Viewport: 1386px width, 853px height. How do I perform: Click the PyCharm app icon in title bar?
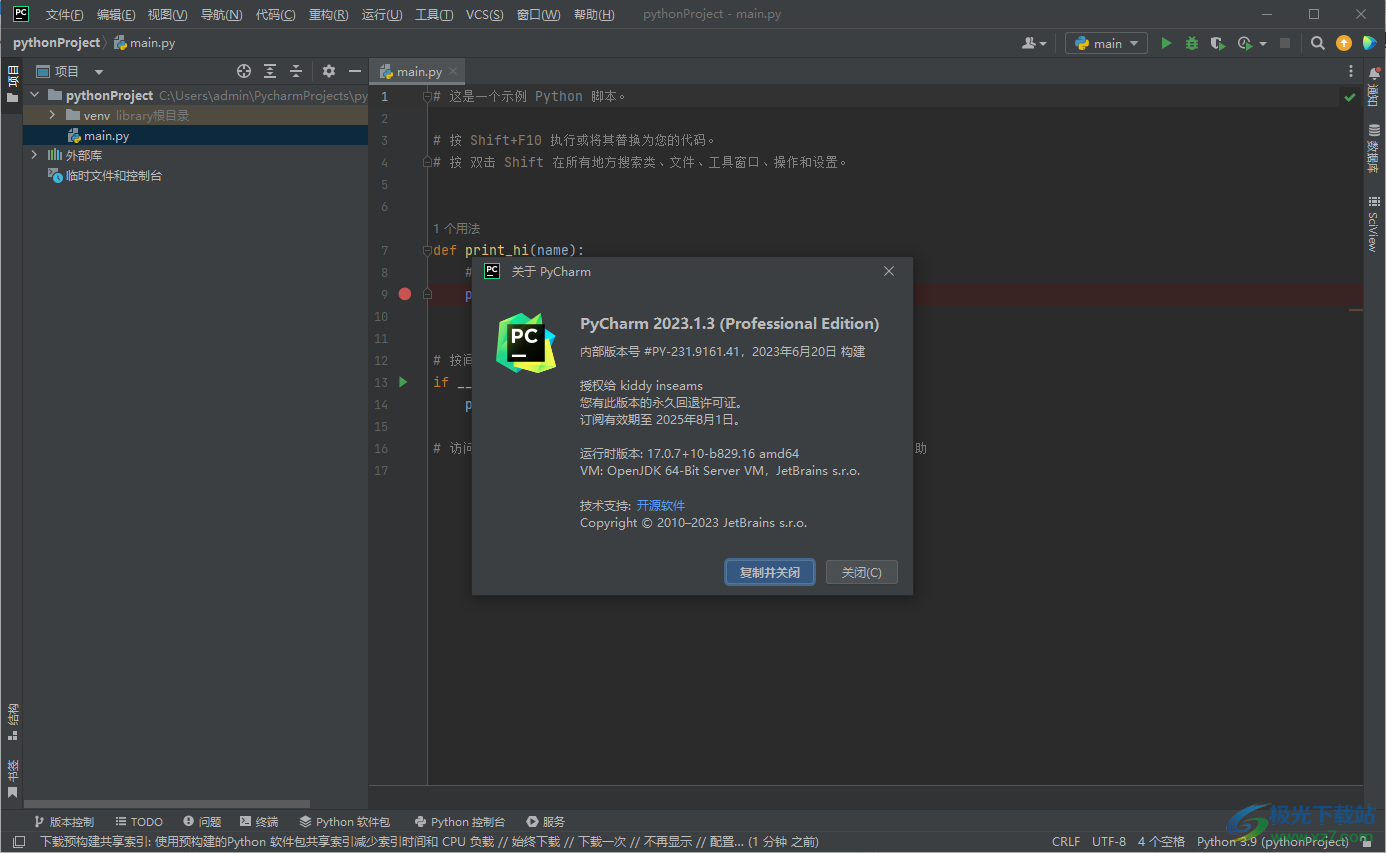click(20, 14)
